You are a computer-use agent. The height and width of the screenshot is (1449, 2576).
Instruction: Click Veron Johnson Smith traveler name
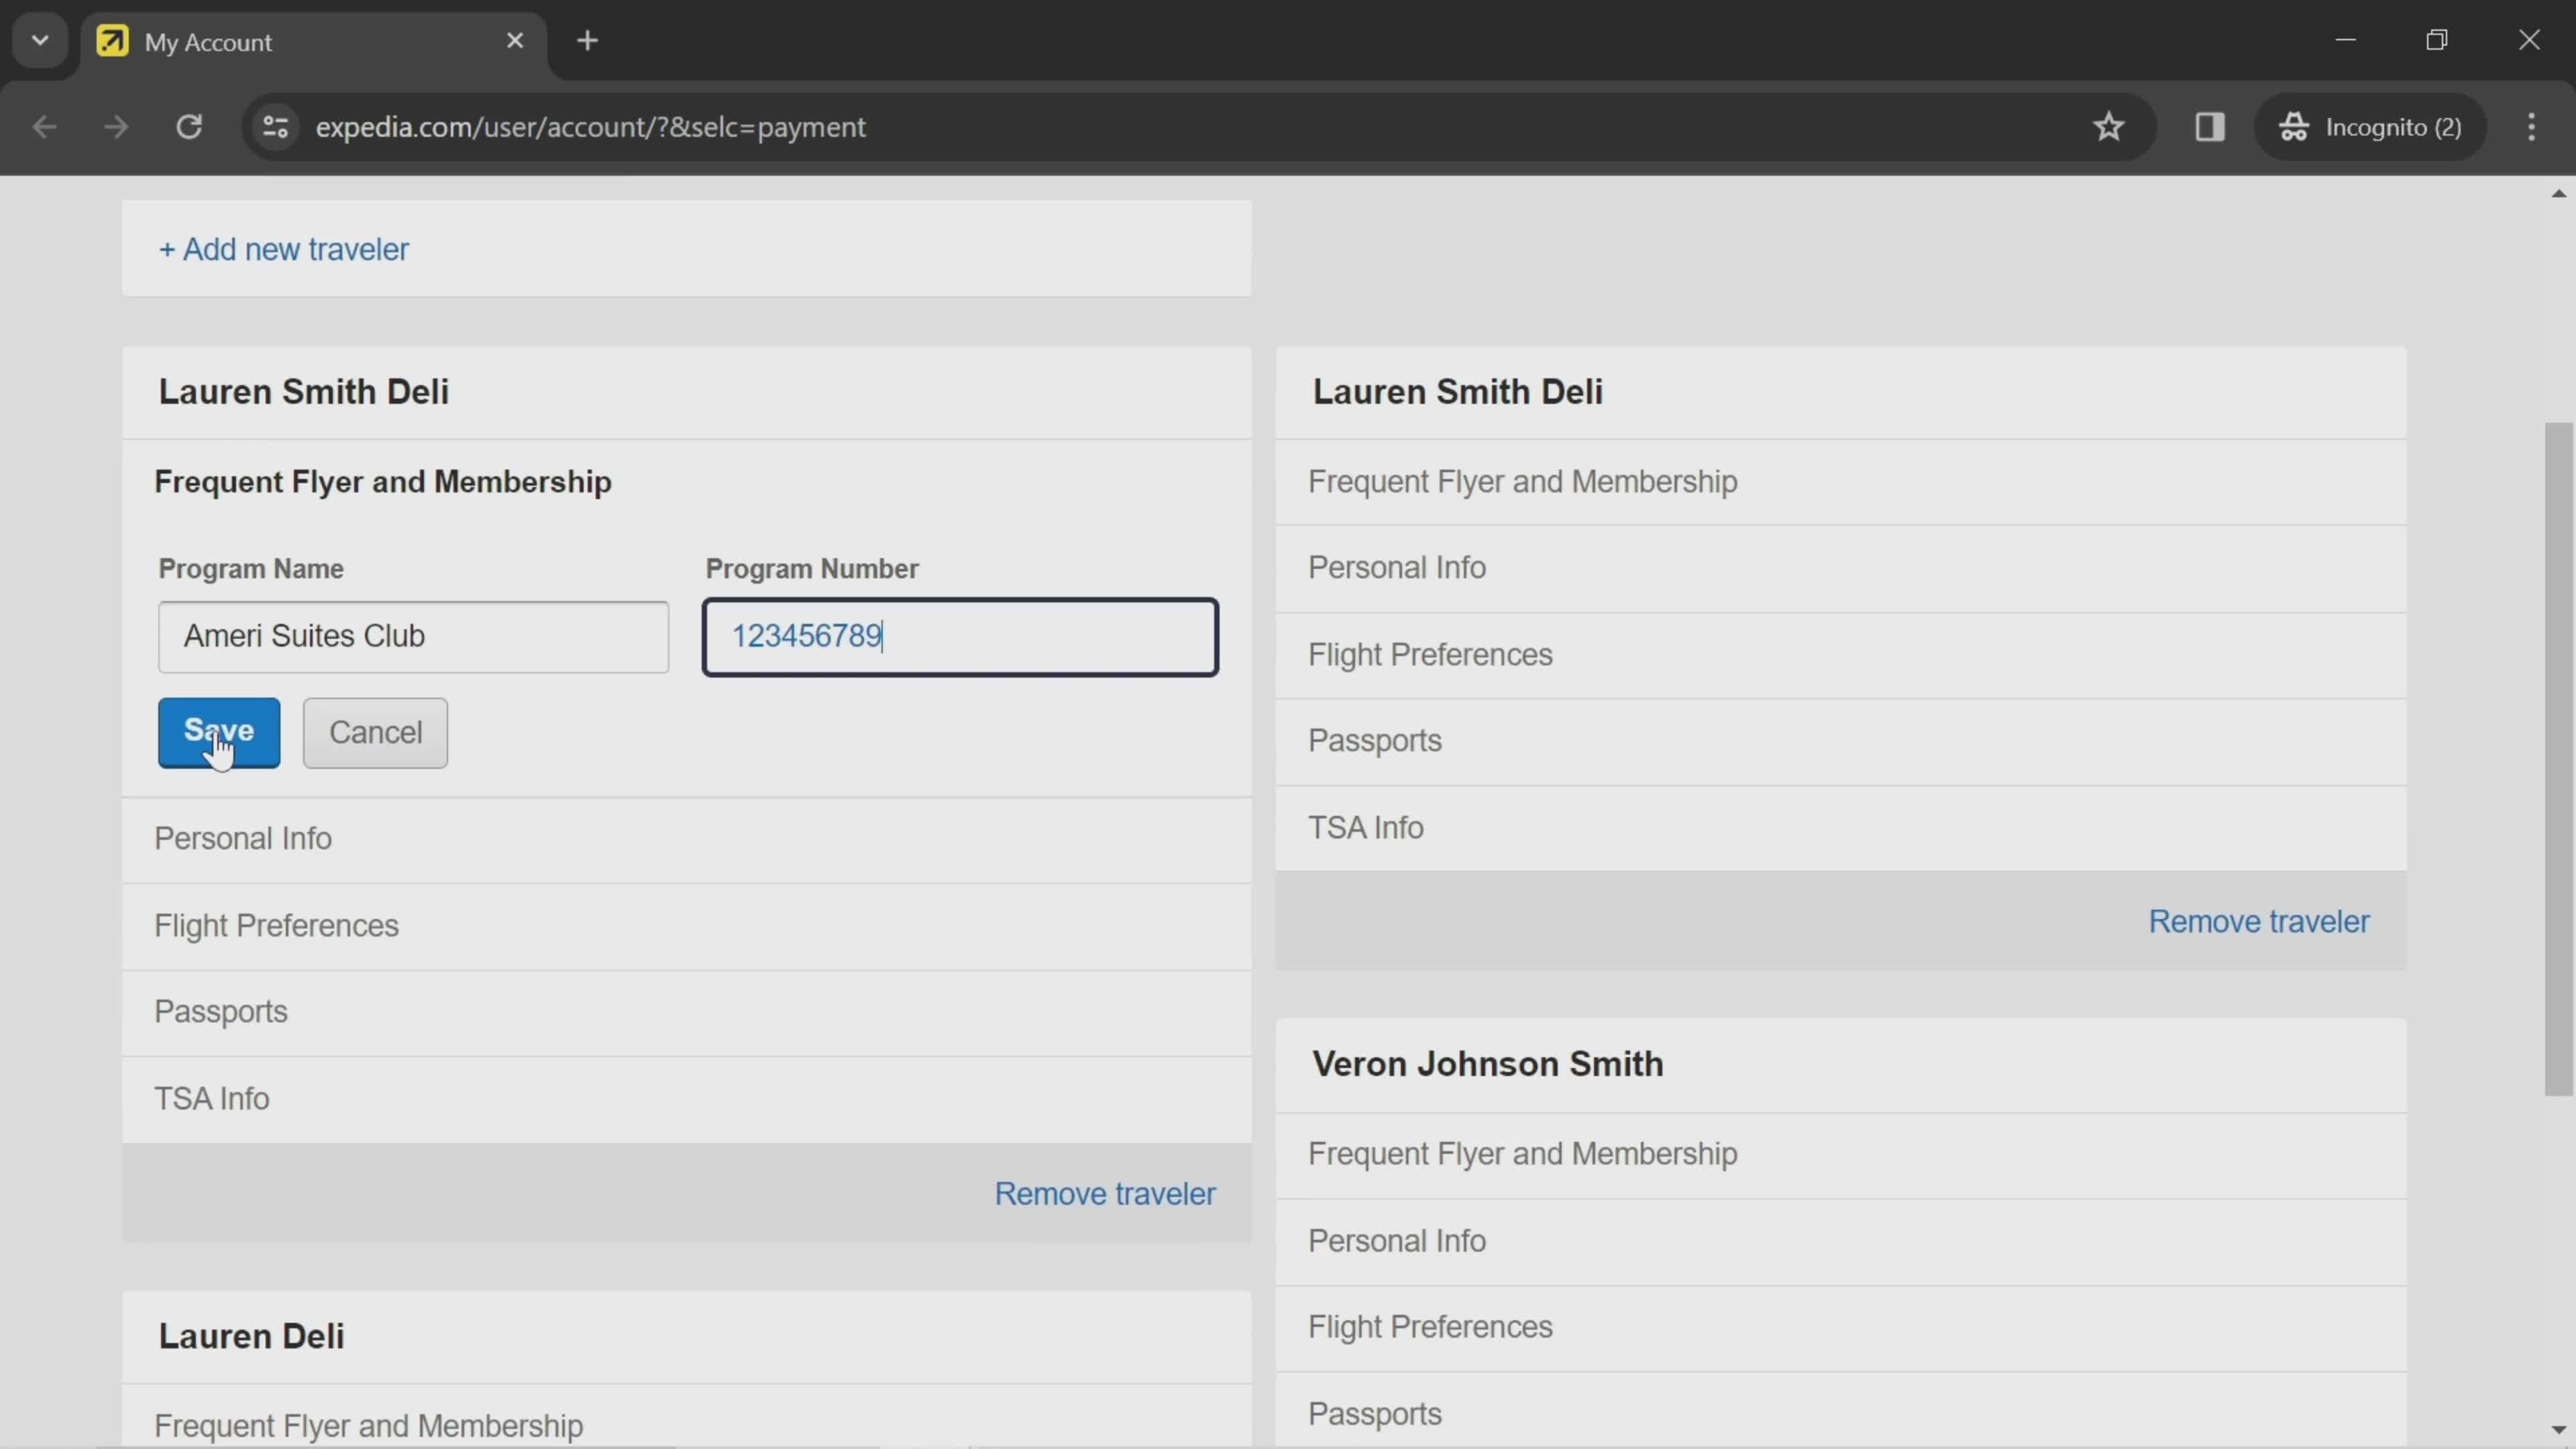pyautogui.click(x=1487, y=1064)
